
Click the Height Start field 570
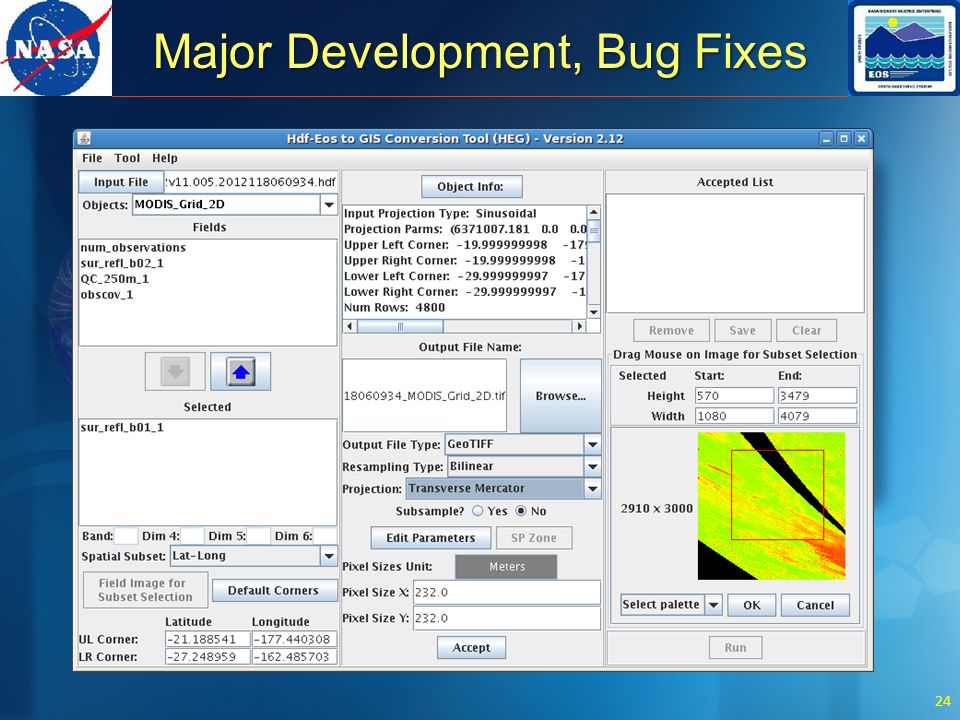pyautogui.click(x=734, y=396)
